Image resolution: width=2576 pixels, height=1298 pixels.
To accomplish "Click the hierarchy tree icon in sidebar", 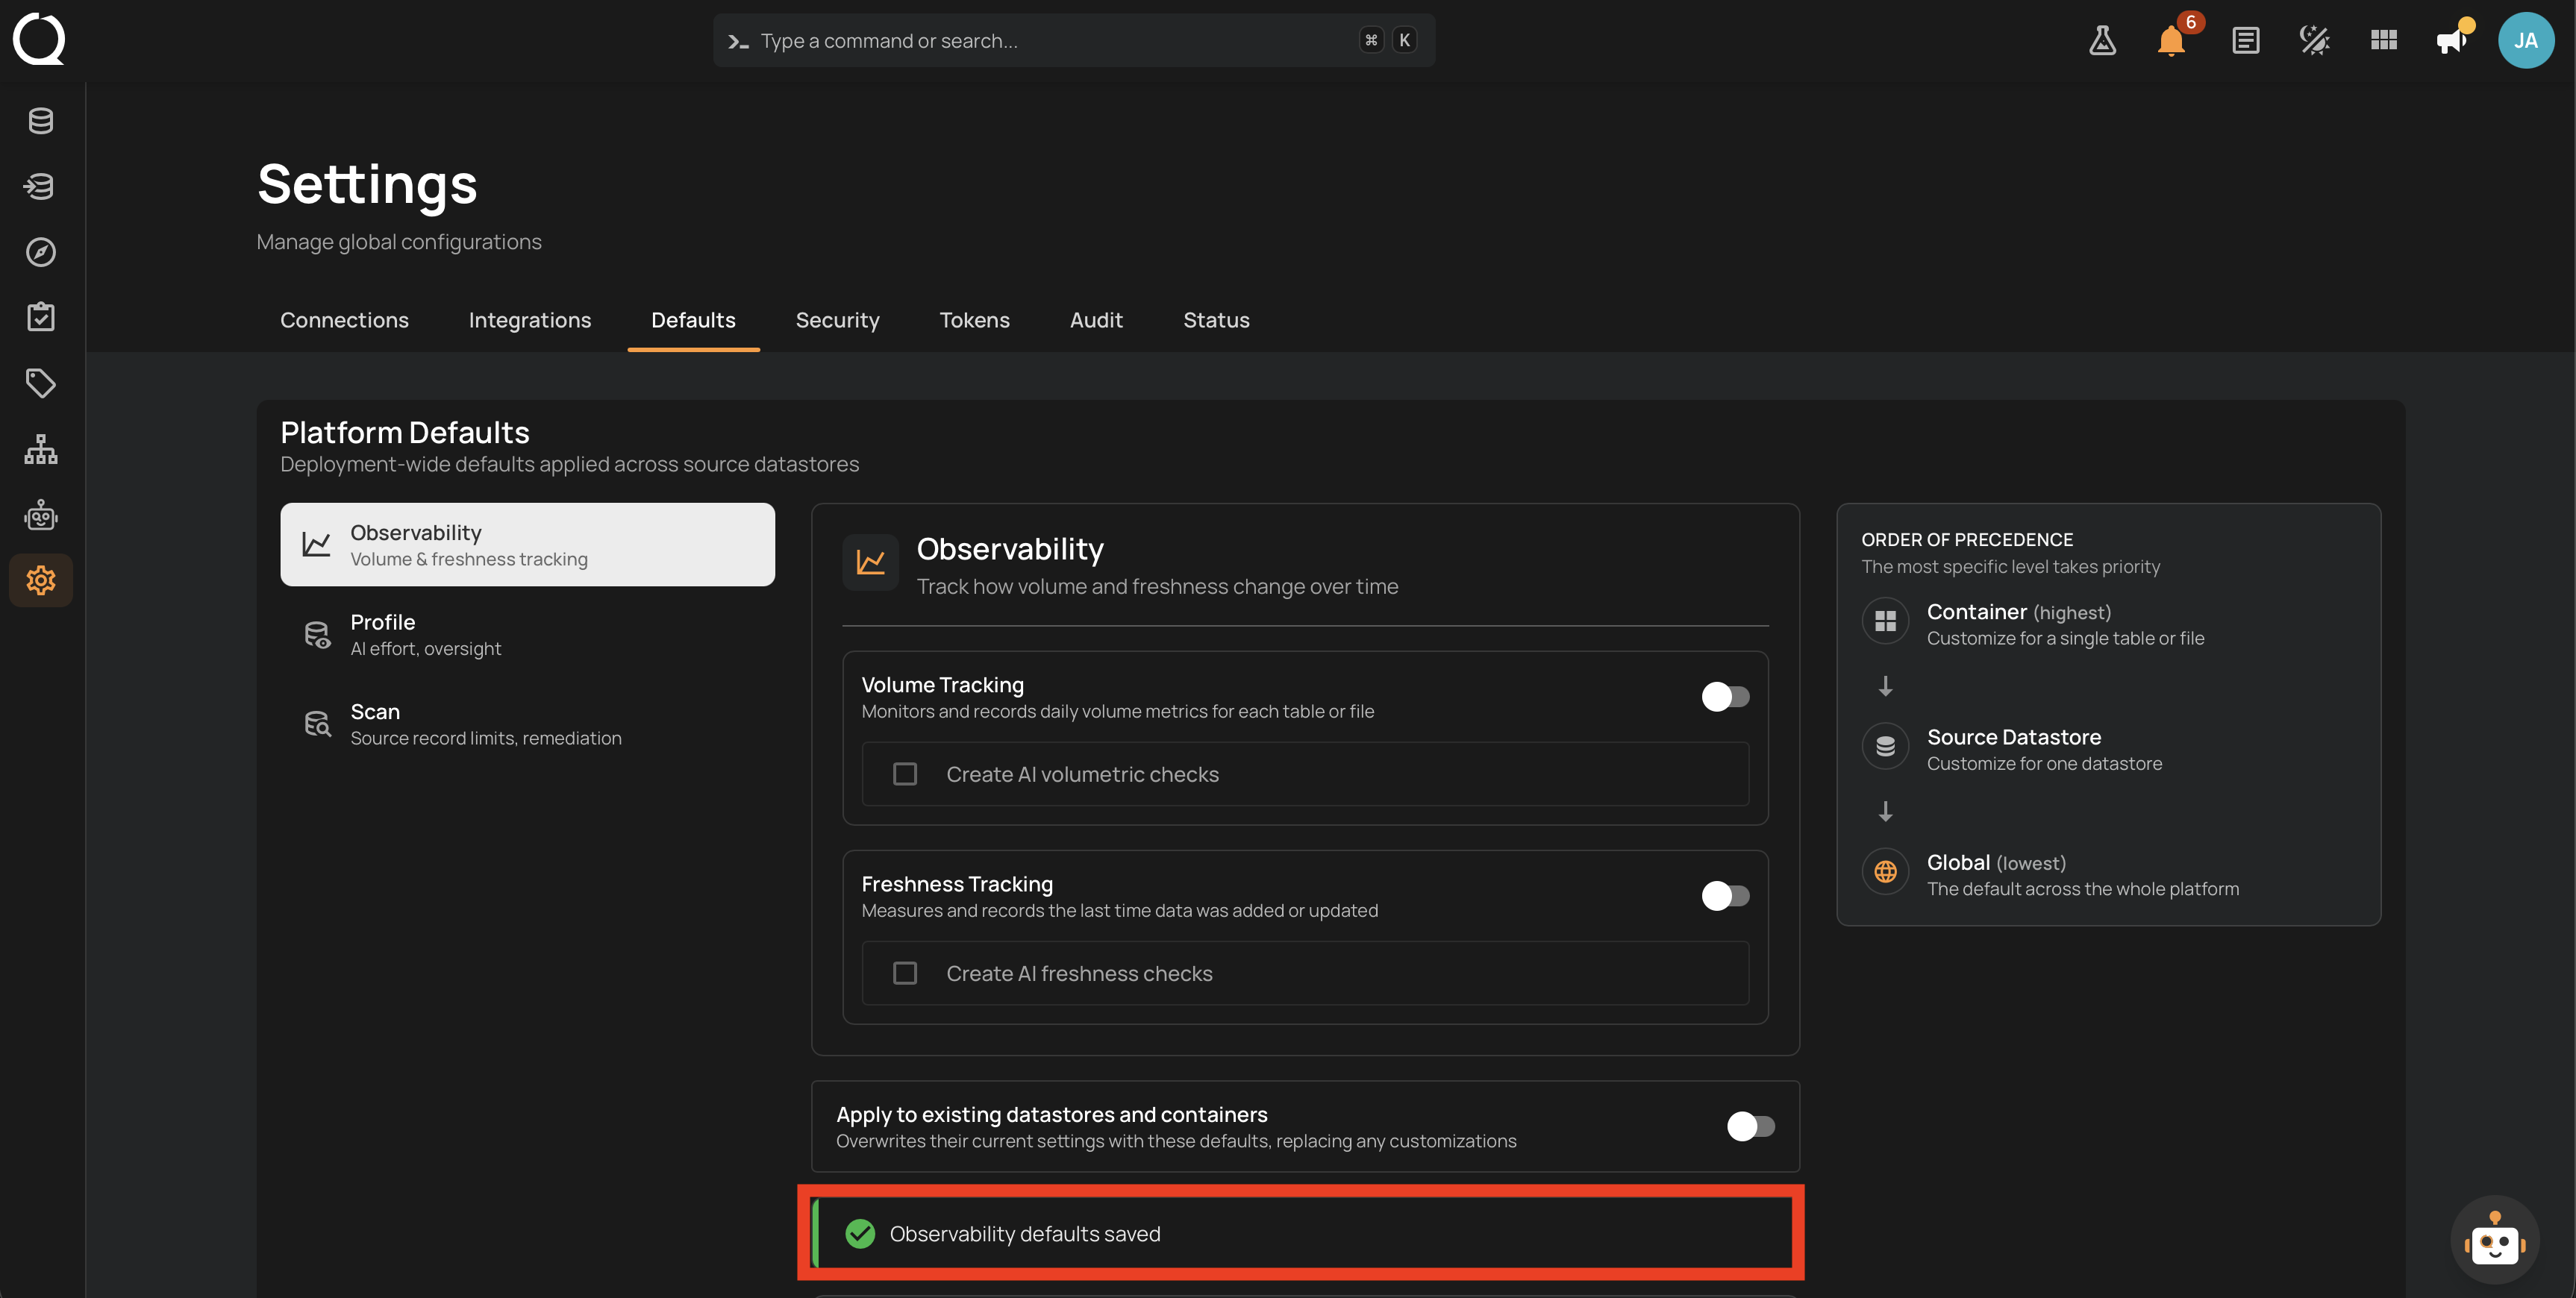I will 41,449.
